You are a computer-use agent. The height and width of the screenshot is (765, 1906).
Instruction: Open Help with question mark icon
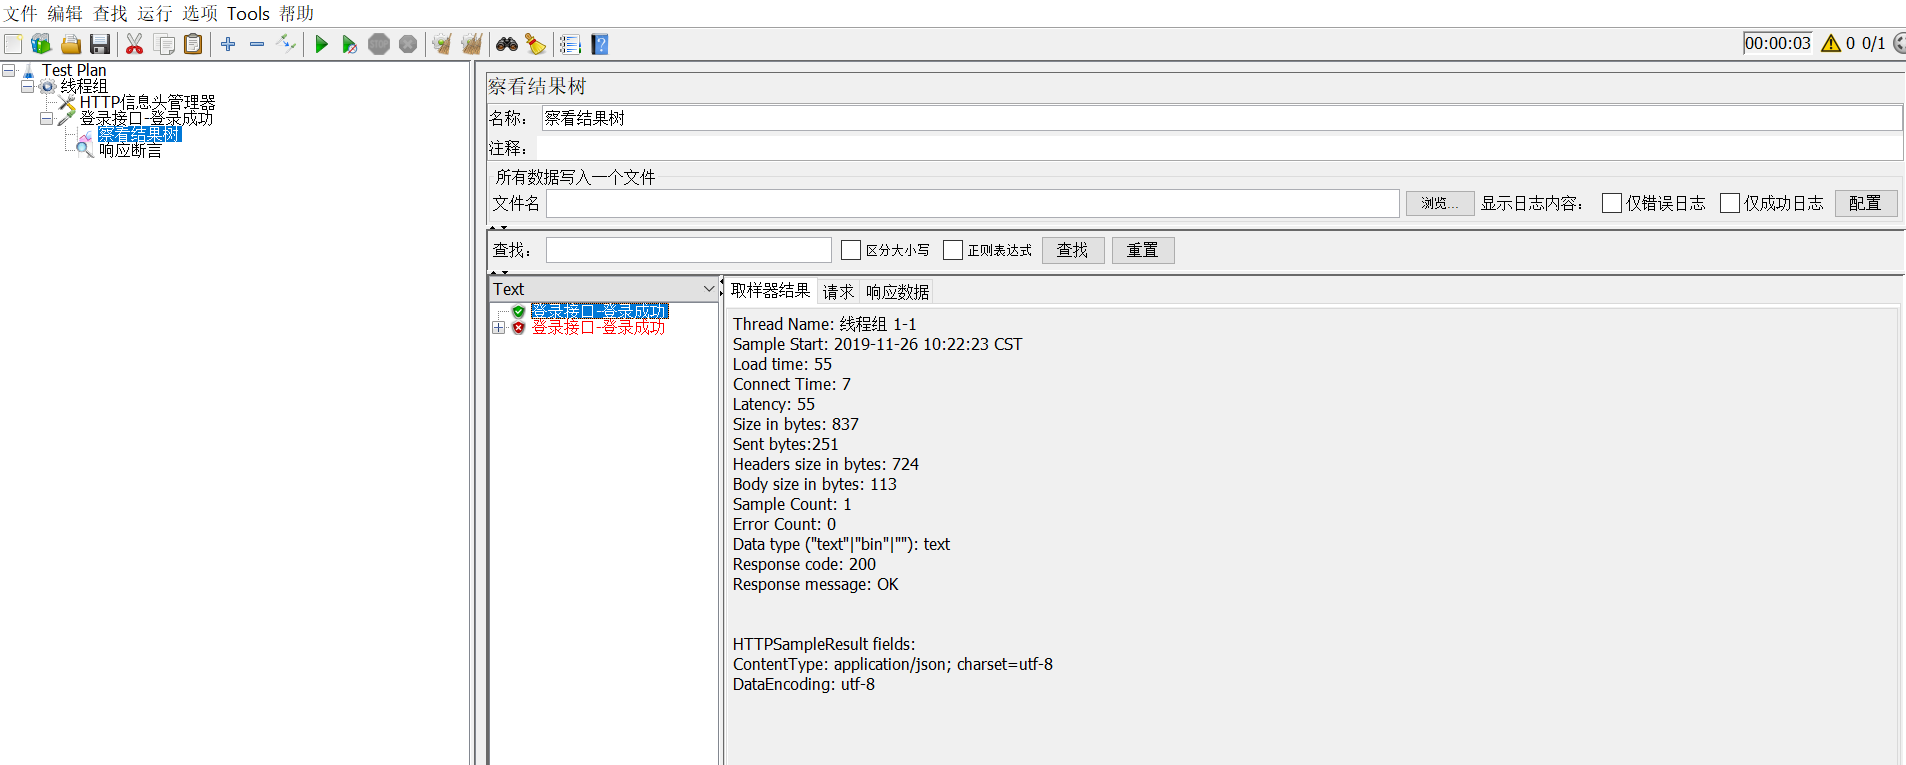tap(600, 44)
